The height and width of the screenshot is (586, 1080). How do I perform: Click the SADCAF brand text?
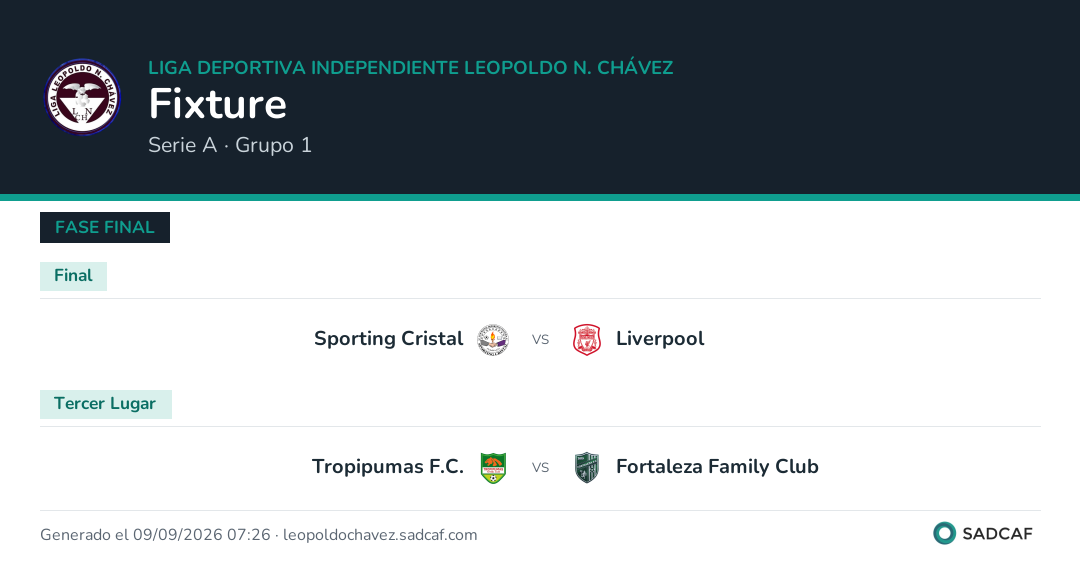tap(997, 534)
